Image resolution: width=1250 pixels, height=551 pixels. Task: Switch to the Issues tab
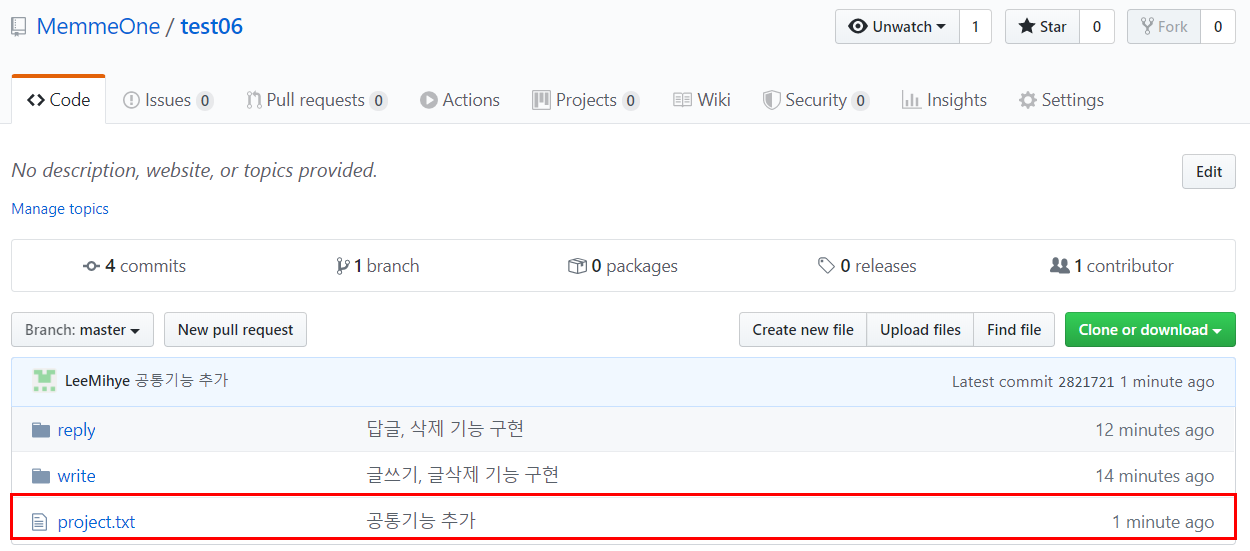(168, 100)
